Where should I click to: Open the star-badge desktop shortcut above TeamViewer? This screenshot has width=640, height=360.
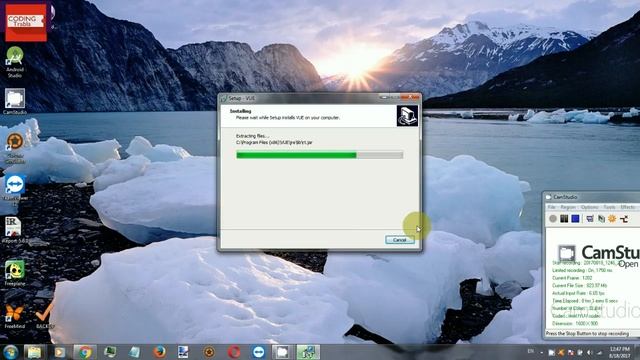point(15,148)
